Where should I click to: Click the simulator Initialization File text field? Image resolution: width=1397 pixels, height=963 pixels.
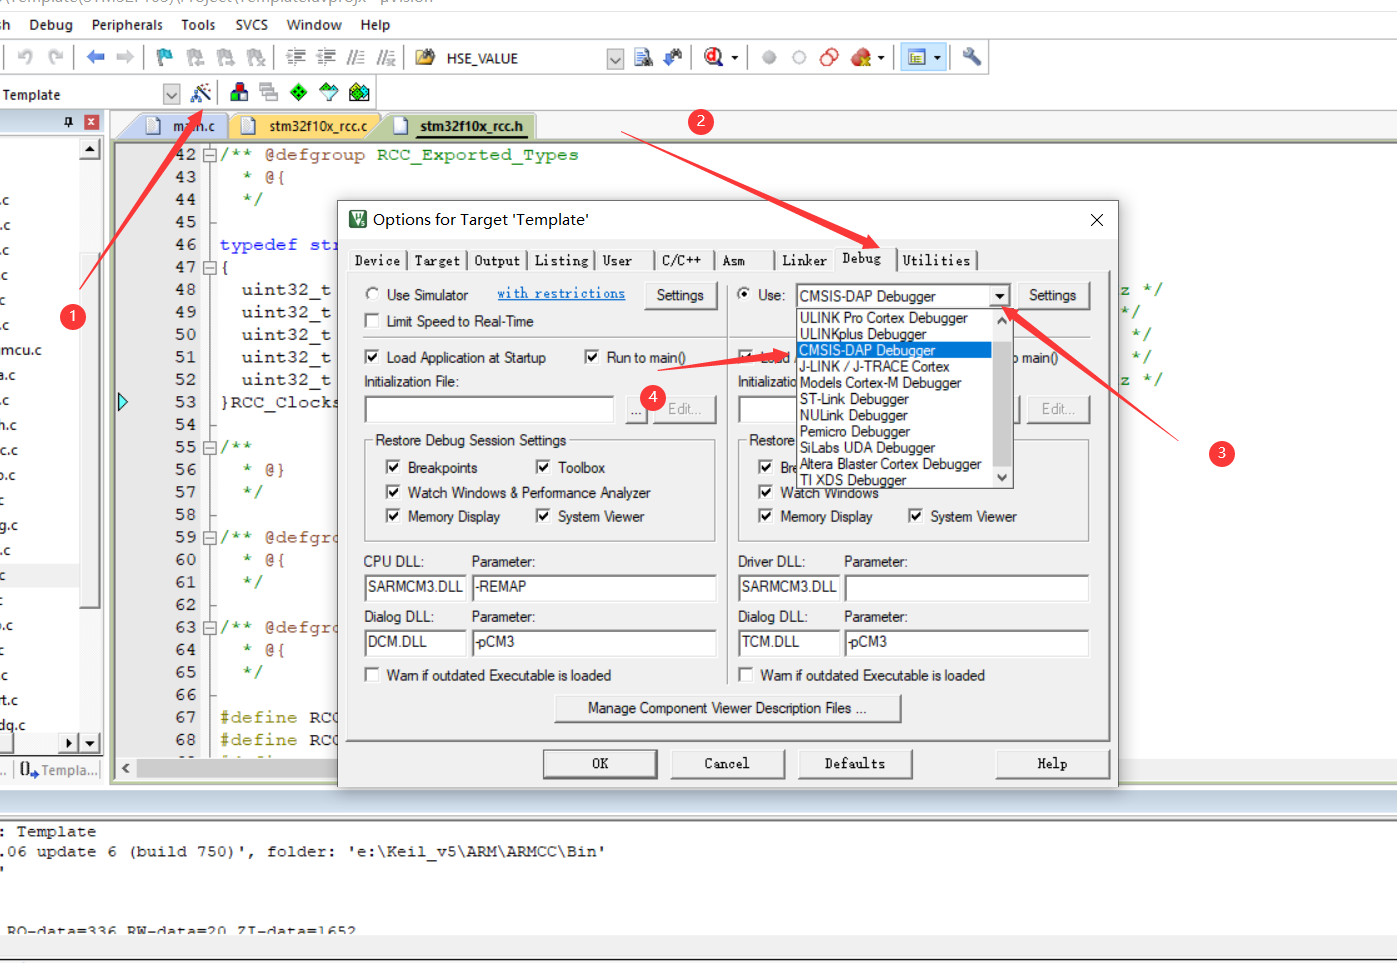point(489,409)
